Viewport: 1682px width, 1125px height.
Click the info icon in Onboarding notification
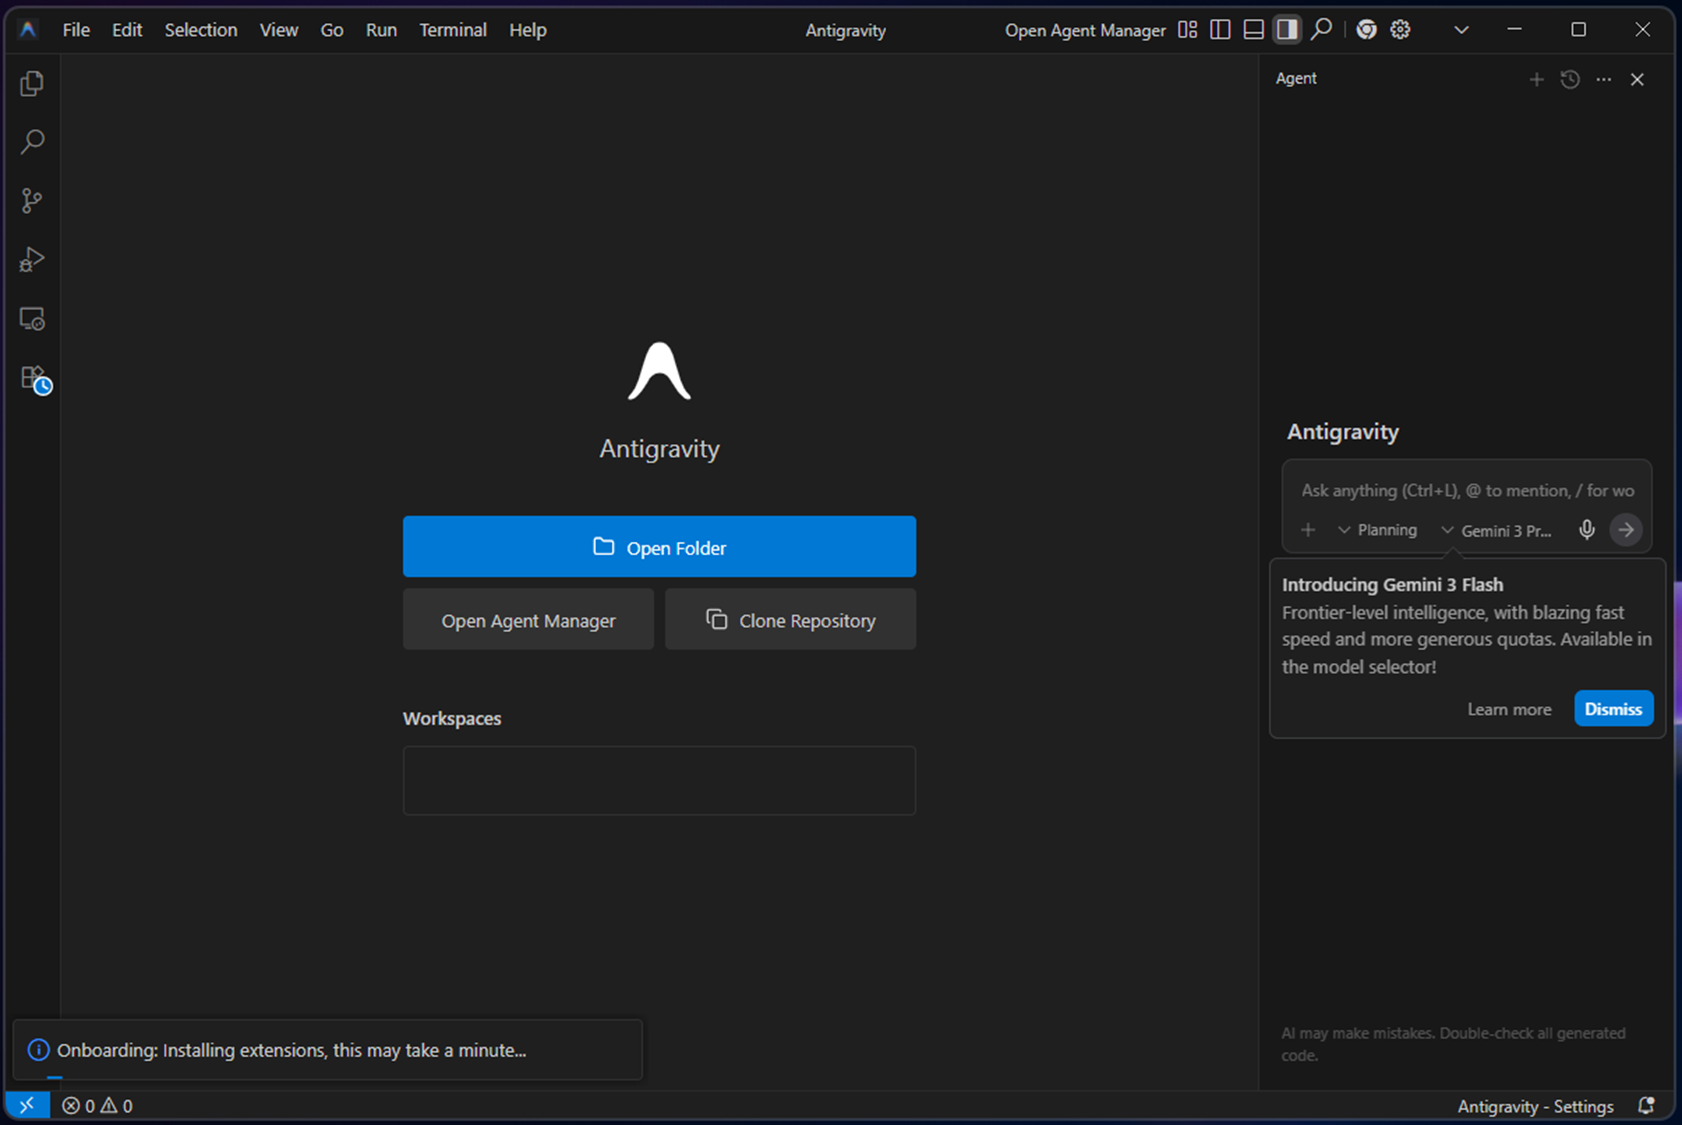click(38, 1050)
